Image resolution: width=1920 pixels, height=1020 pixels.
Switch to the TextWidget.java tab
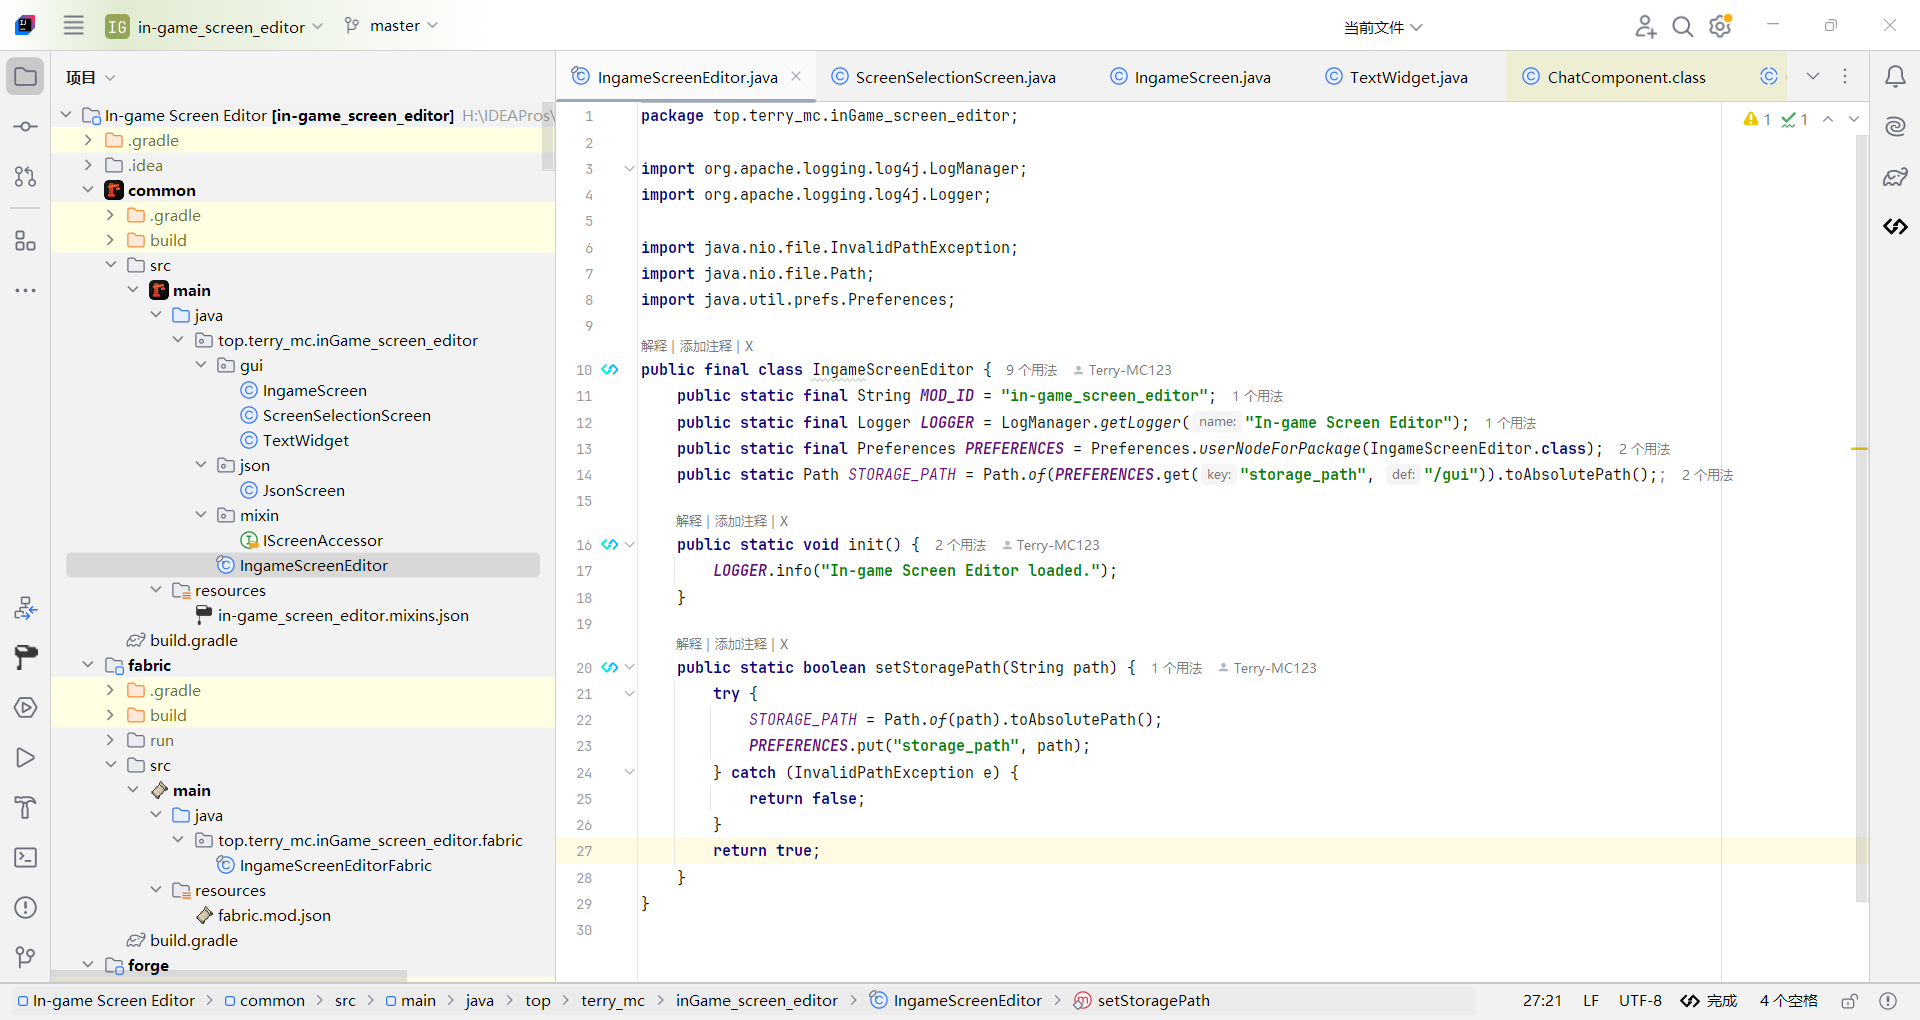1407,77
